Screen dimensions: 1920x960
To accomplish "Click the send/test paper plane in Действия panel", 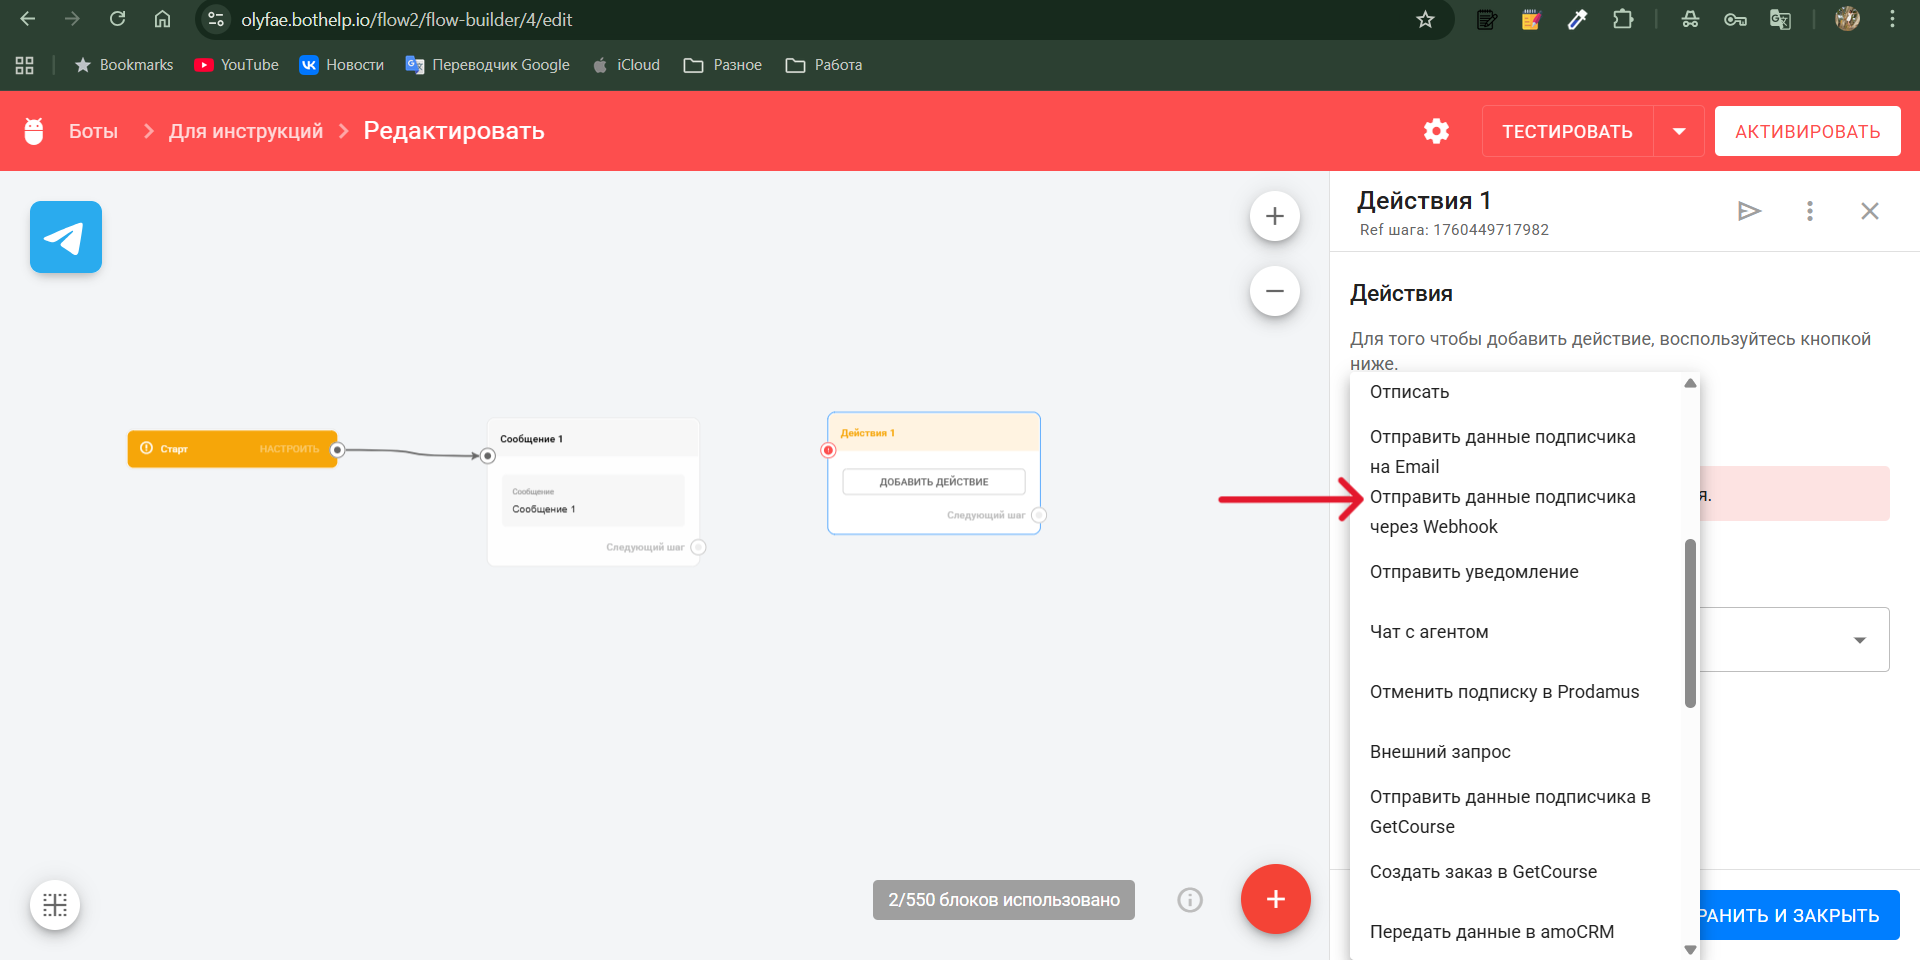I will (1749, 211).
